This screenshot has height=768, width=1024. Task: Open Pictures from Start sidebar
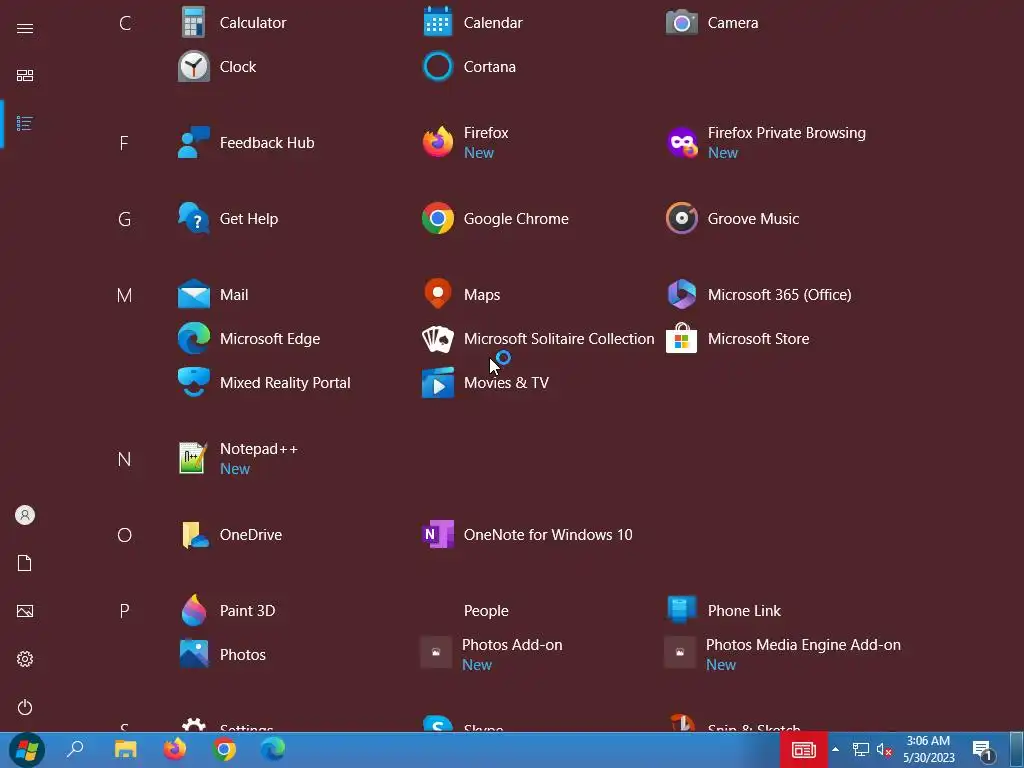[x=25, y=611]
